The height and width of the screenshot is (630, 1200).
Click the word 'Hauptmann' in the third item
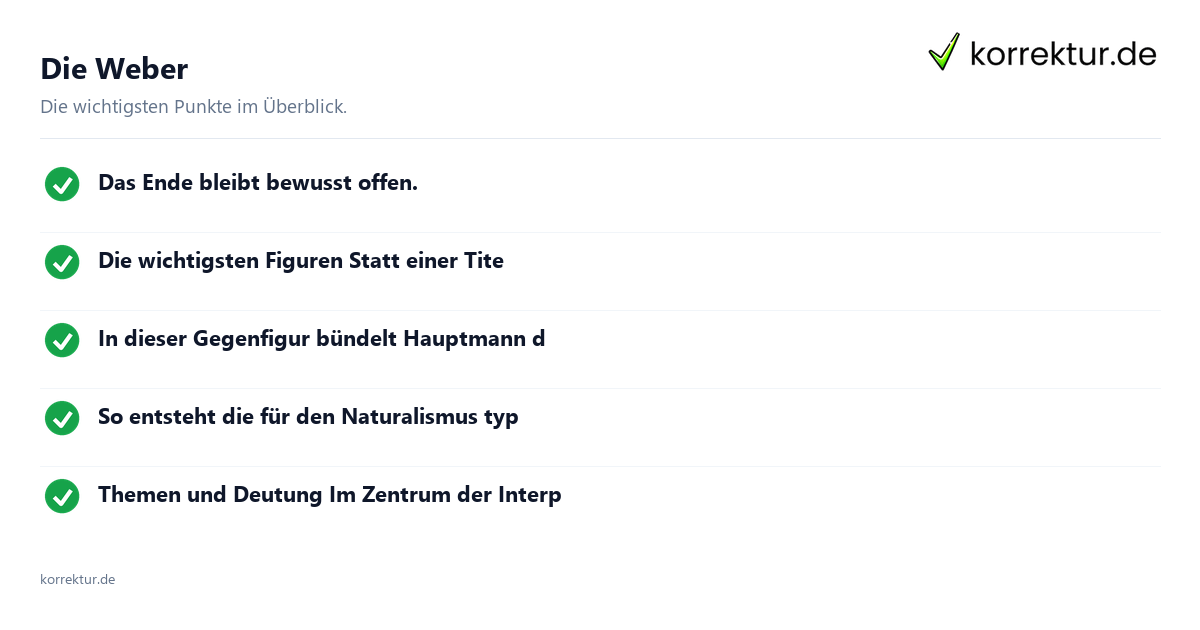click(x=465, y=340)
